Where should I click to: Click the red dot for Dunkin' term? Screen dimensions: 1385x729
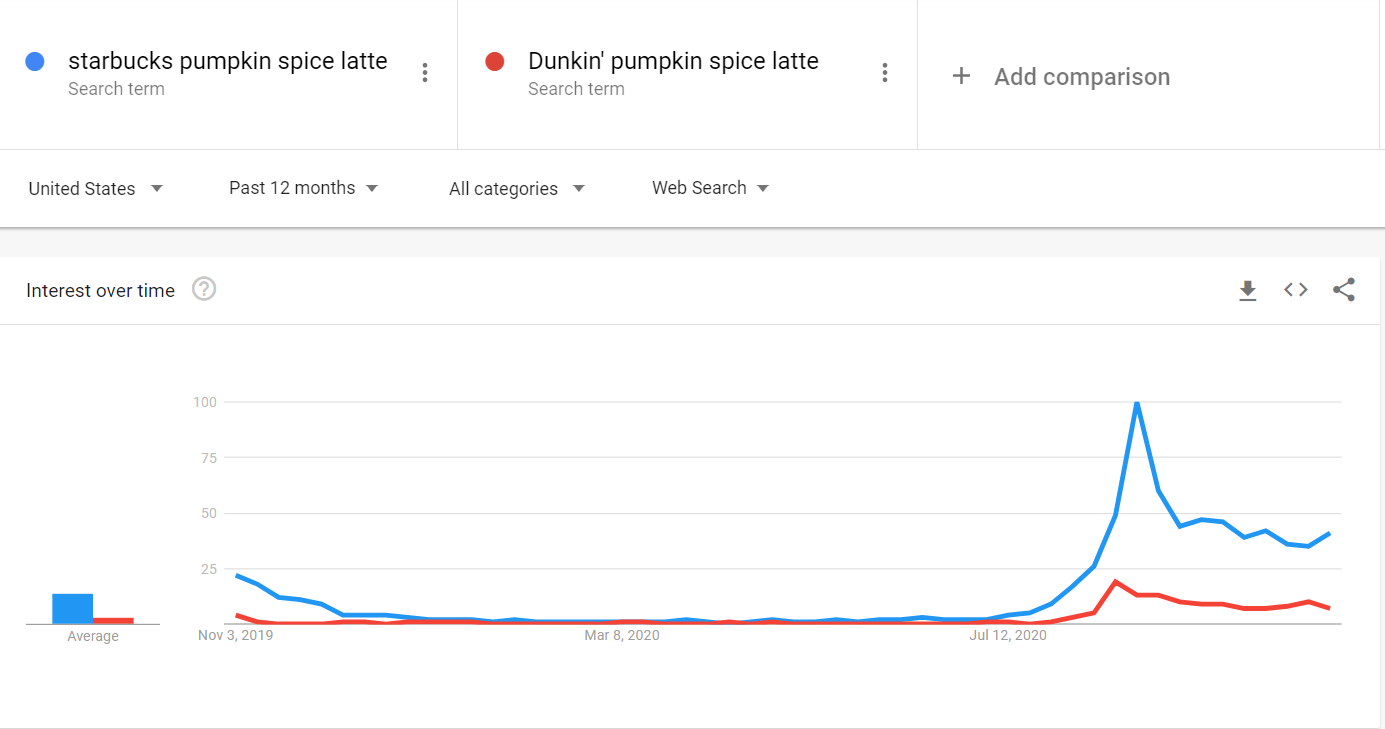[x=494, y=62]
